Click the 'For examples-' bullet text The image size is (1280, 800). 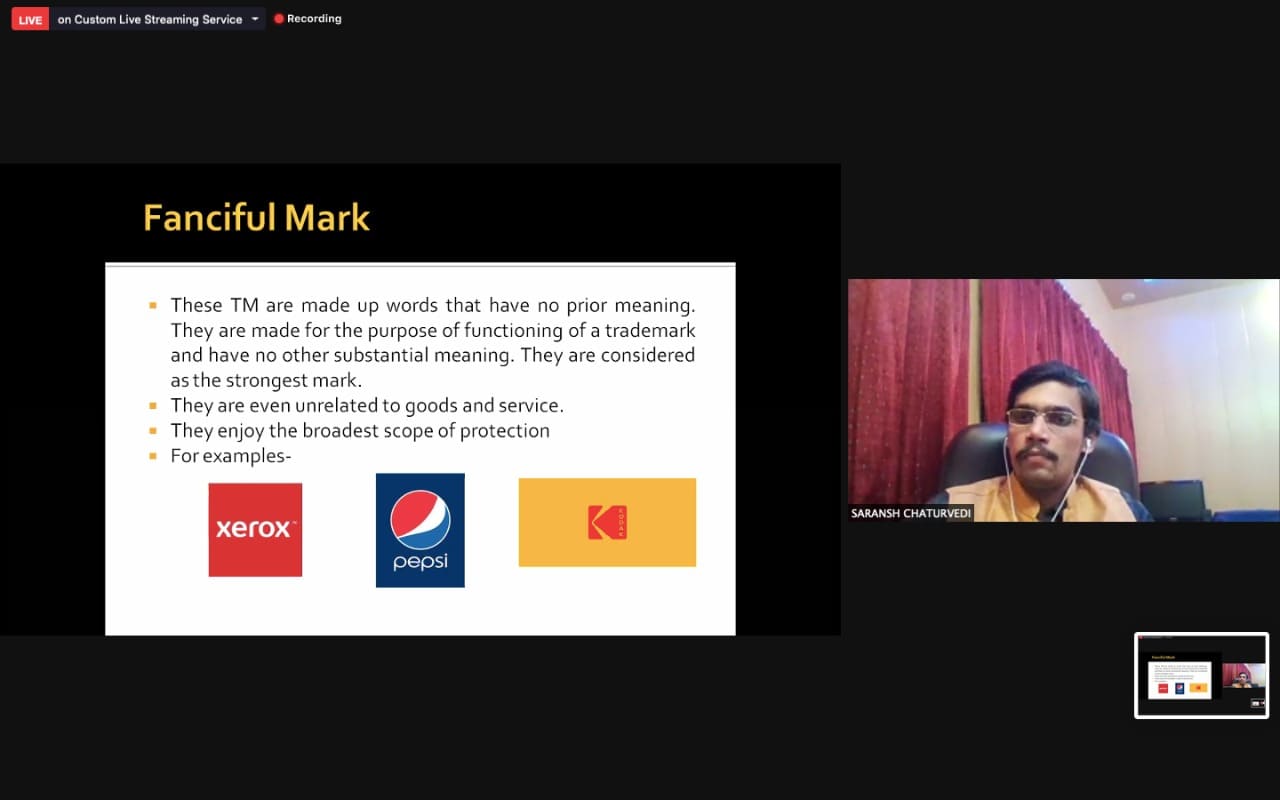click(x=230, y=456)
